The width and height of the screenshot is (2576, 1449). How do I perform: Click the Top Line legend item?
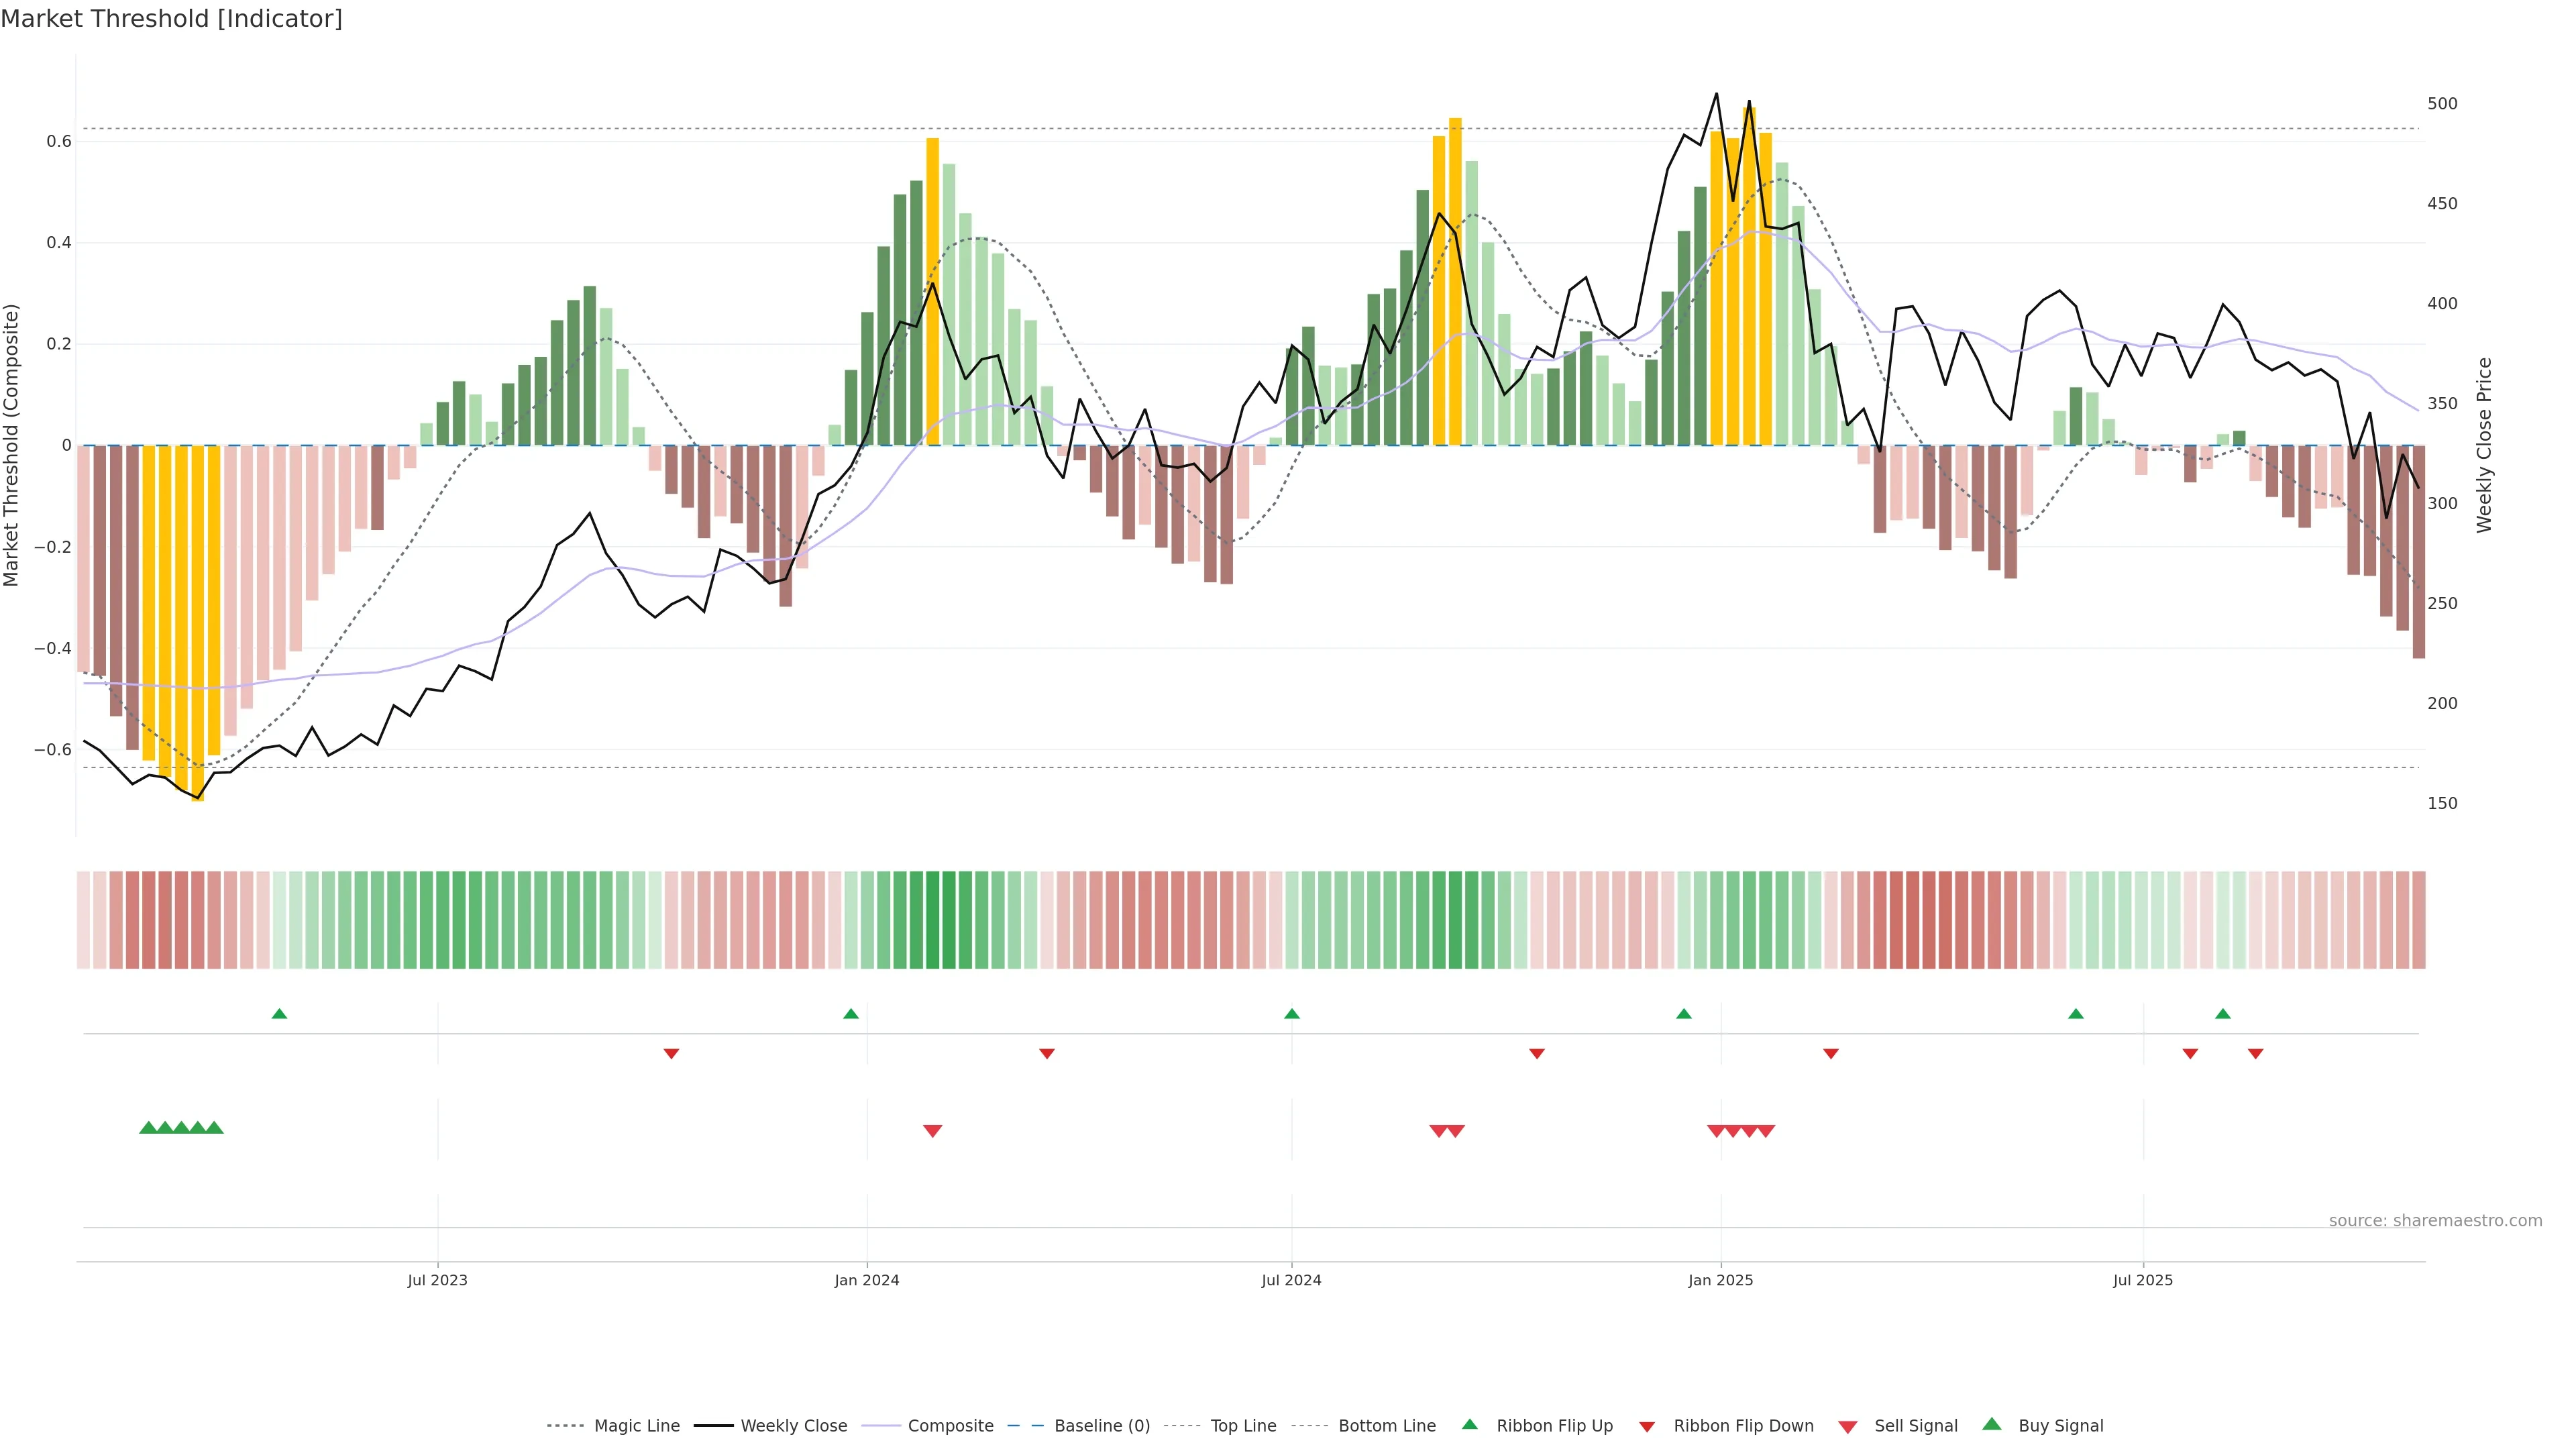pyautogui.click(x=1243, y=1426)
